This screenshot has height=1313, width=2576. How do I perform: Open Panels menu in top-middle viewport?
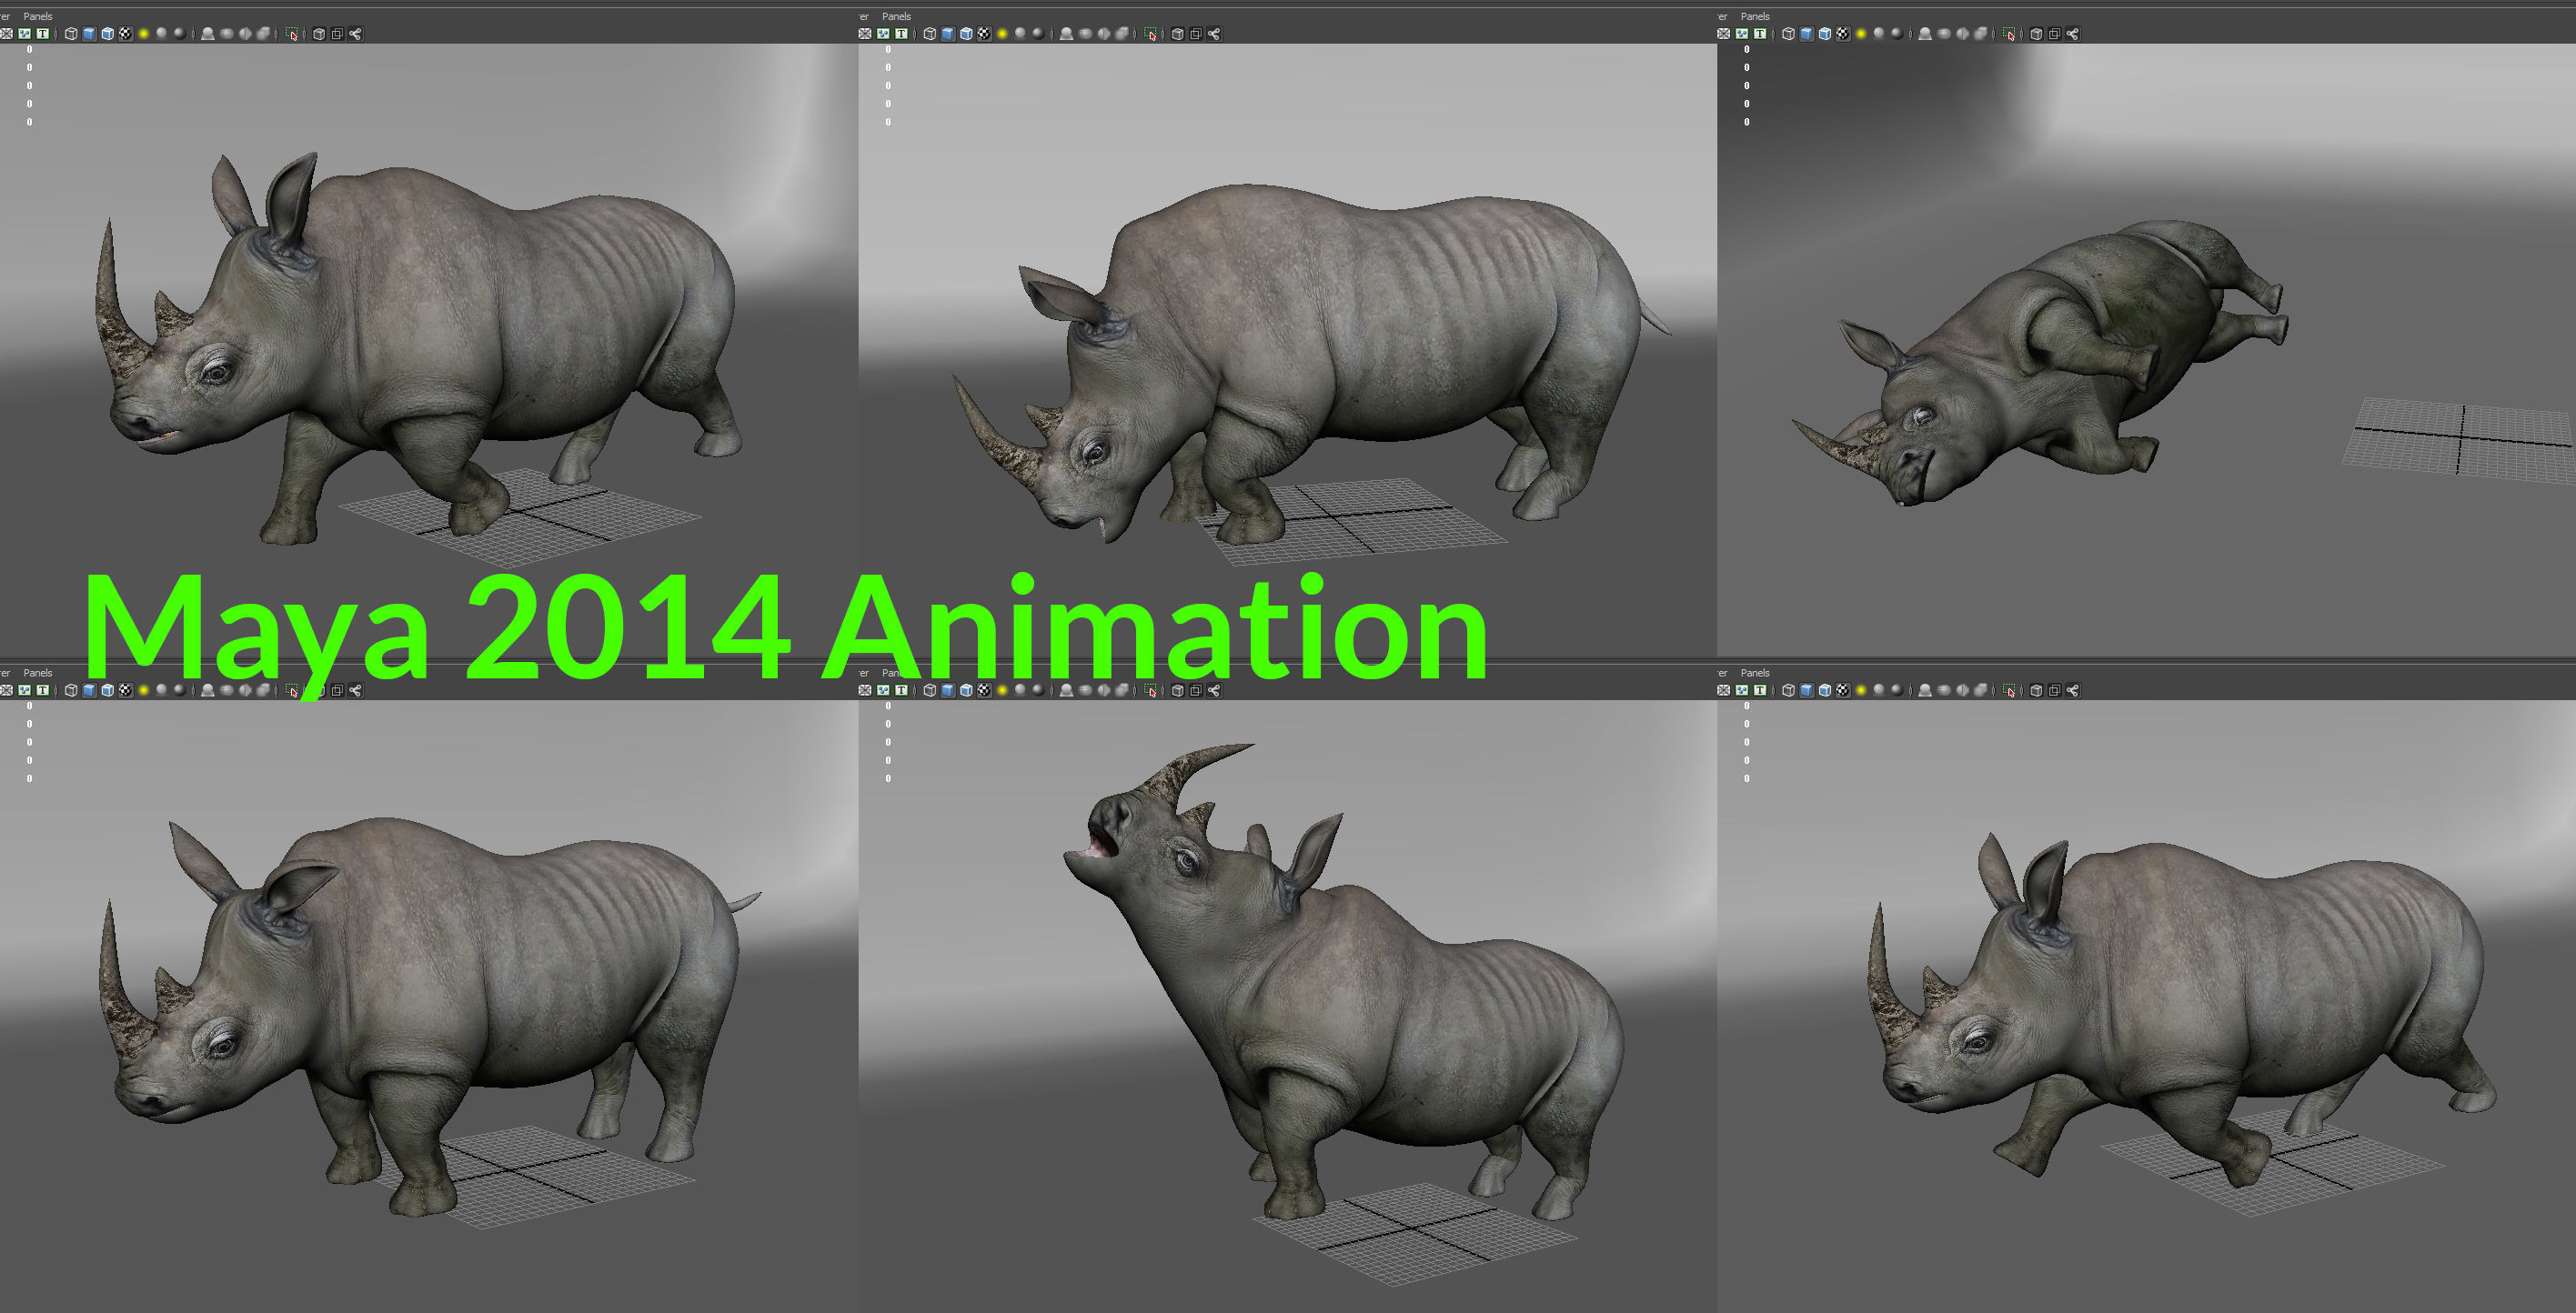[x=896, y=16]
